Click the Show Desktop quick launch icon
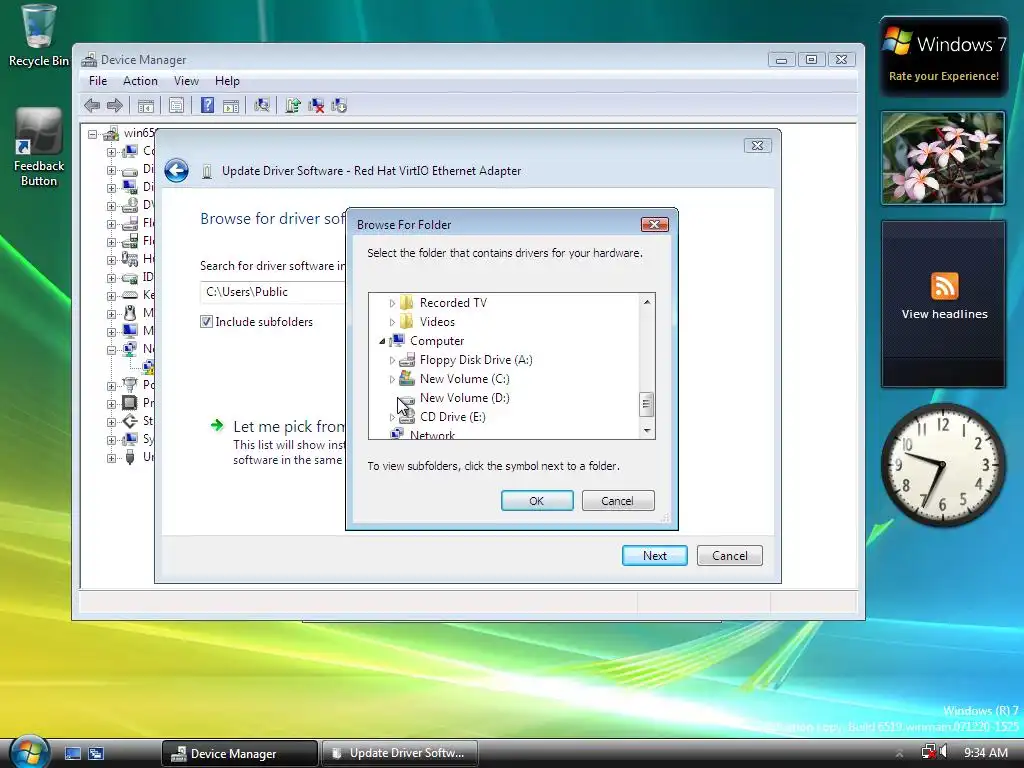Viewport: 1024px width, 768px height. coord(72,754)
